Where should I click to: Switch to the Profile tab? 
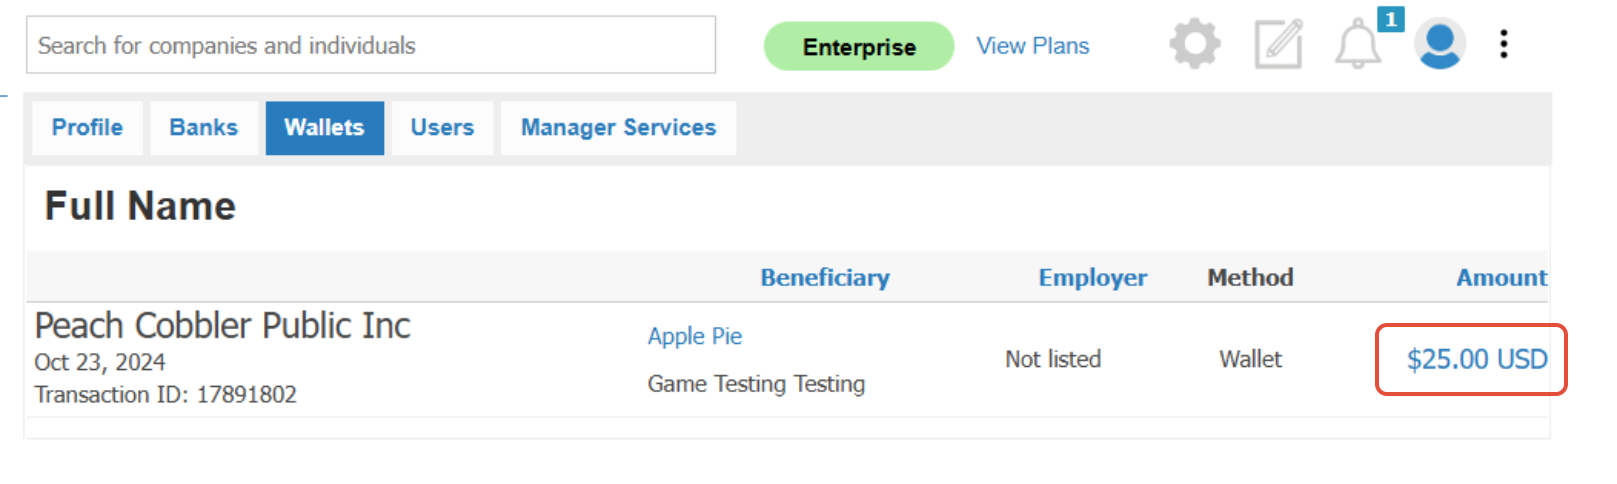(x=87, y=128)
